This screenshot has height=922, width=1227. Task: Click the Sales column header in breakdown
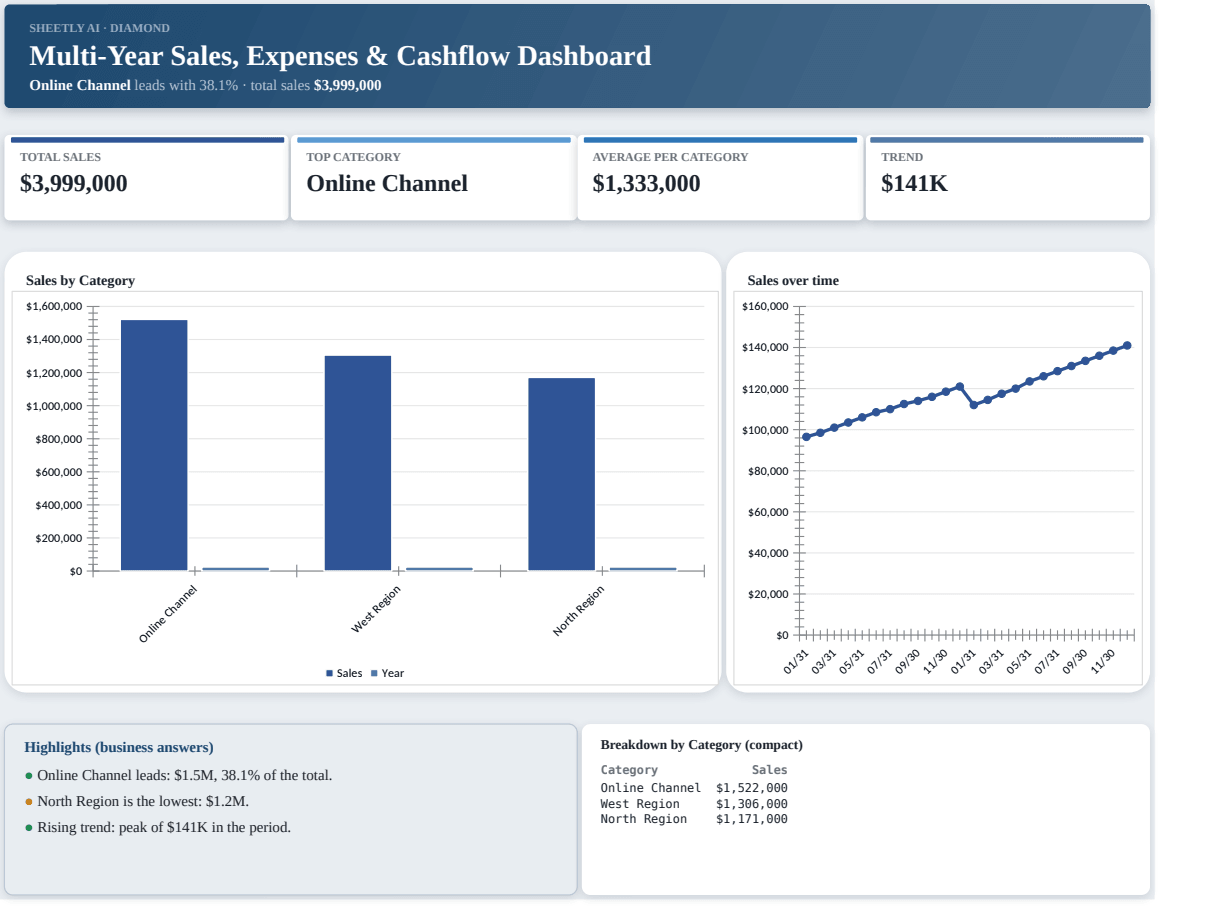(770, 770)
